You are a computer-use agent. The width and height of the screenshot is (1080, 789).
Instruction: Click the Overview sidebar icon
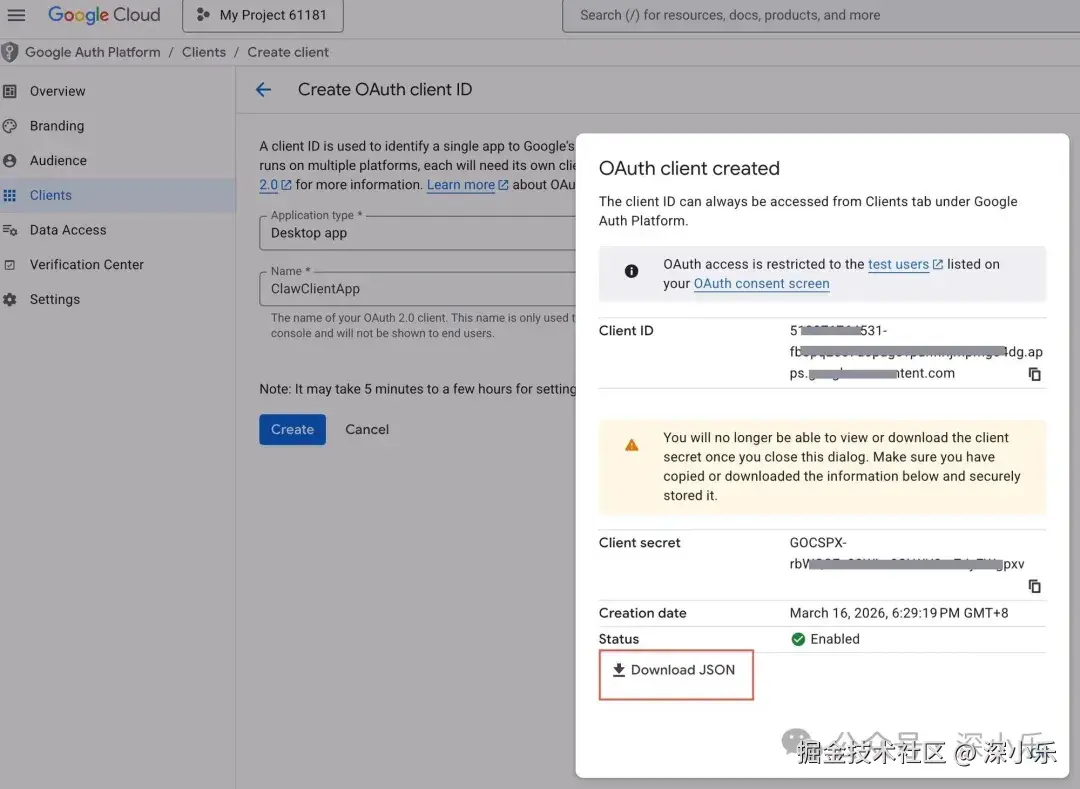pos(10,91)
